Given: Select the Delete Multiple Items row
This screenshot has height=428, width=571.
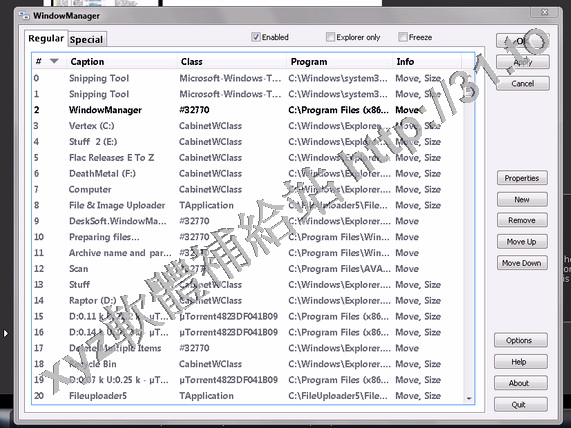Looking at the screenshot, I should pyautogui.click(x=248, y=348).
